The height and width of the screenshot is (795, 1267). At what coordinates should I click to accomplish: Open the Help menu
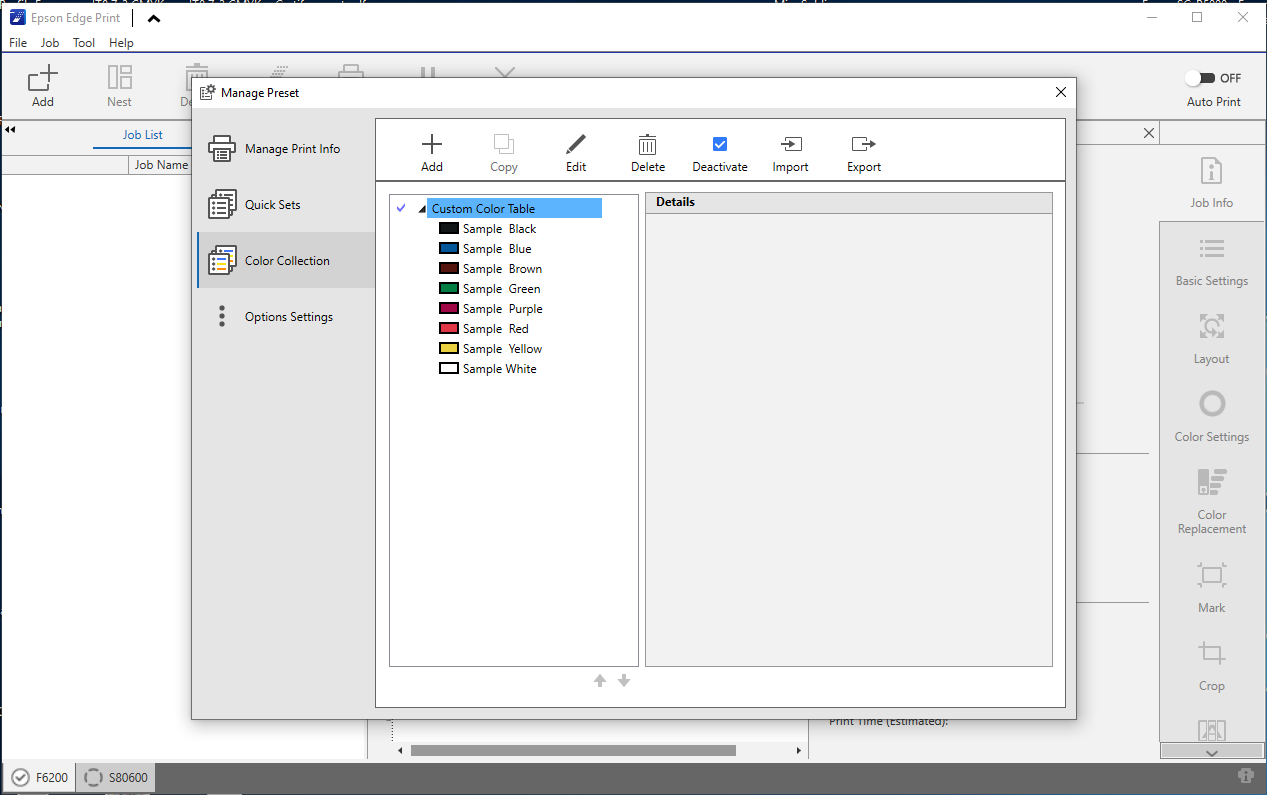tap(121, 43)
